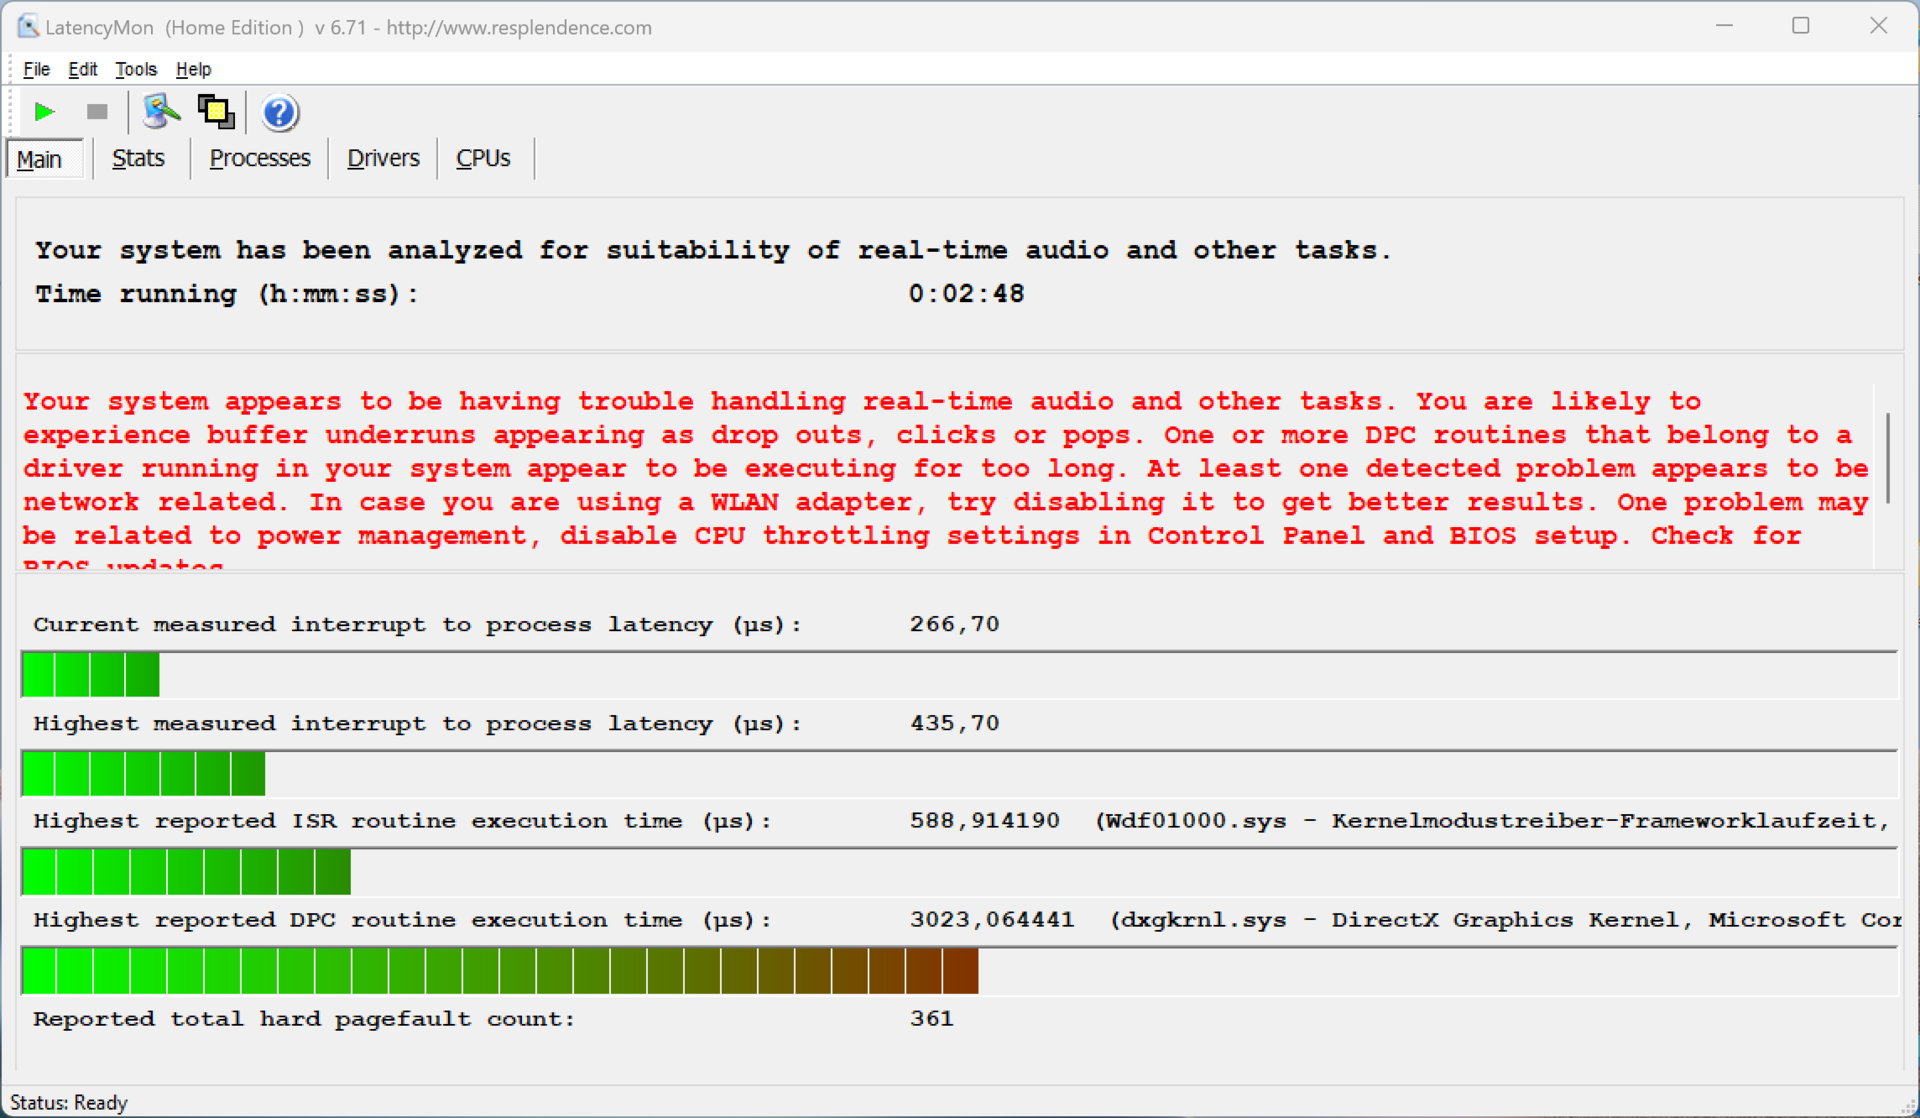This screenshot has width=1920, height=1118.
Task: Open the File menu
Action: click(37, 69)
